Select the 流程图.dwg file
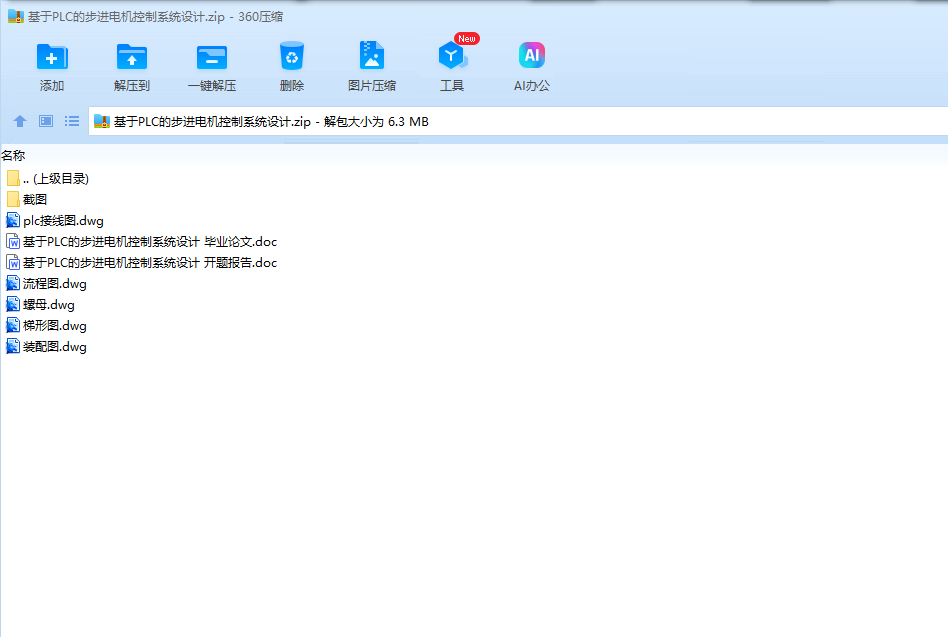 coord(47,283)
